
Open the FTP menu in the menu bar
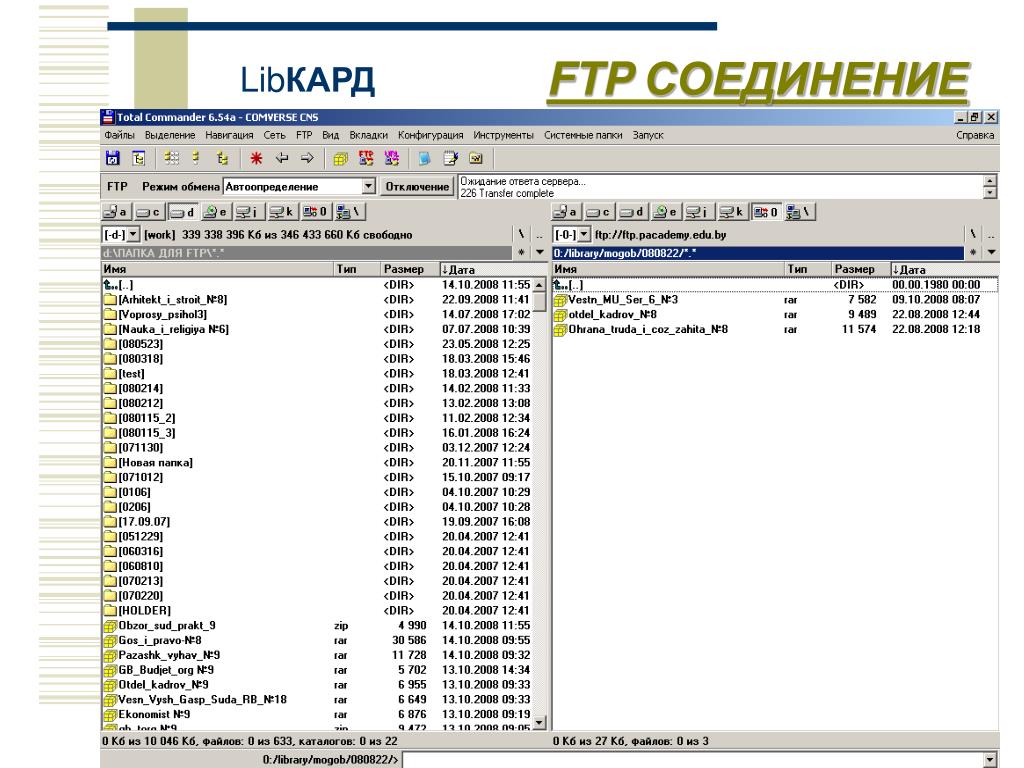click(x=304, y=135)
